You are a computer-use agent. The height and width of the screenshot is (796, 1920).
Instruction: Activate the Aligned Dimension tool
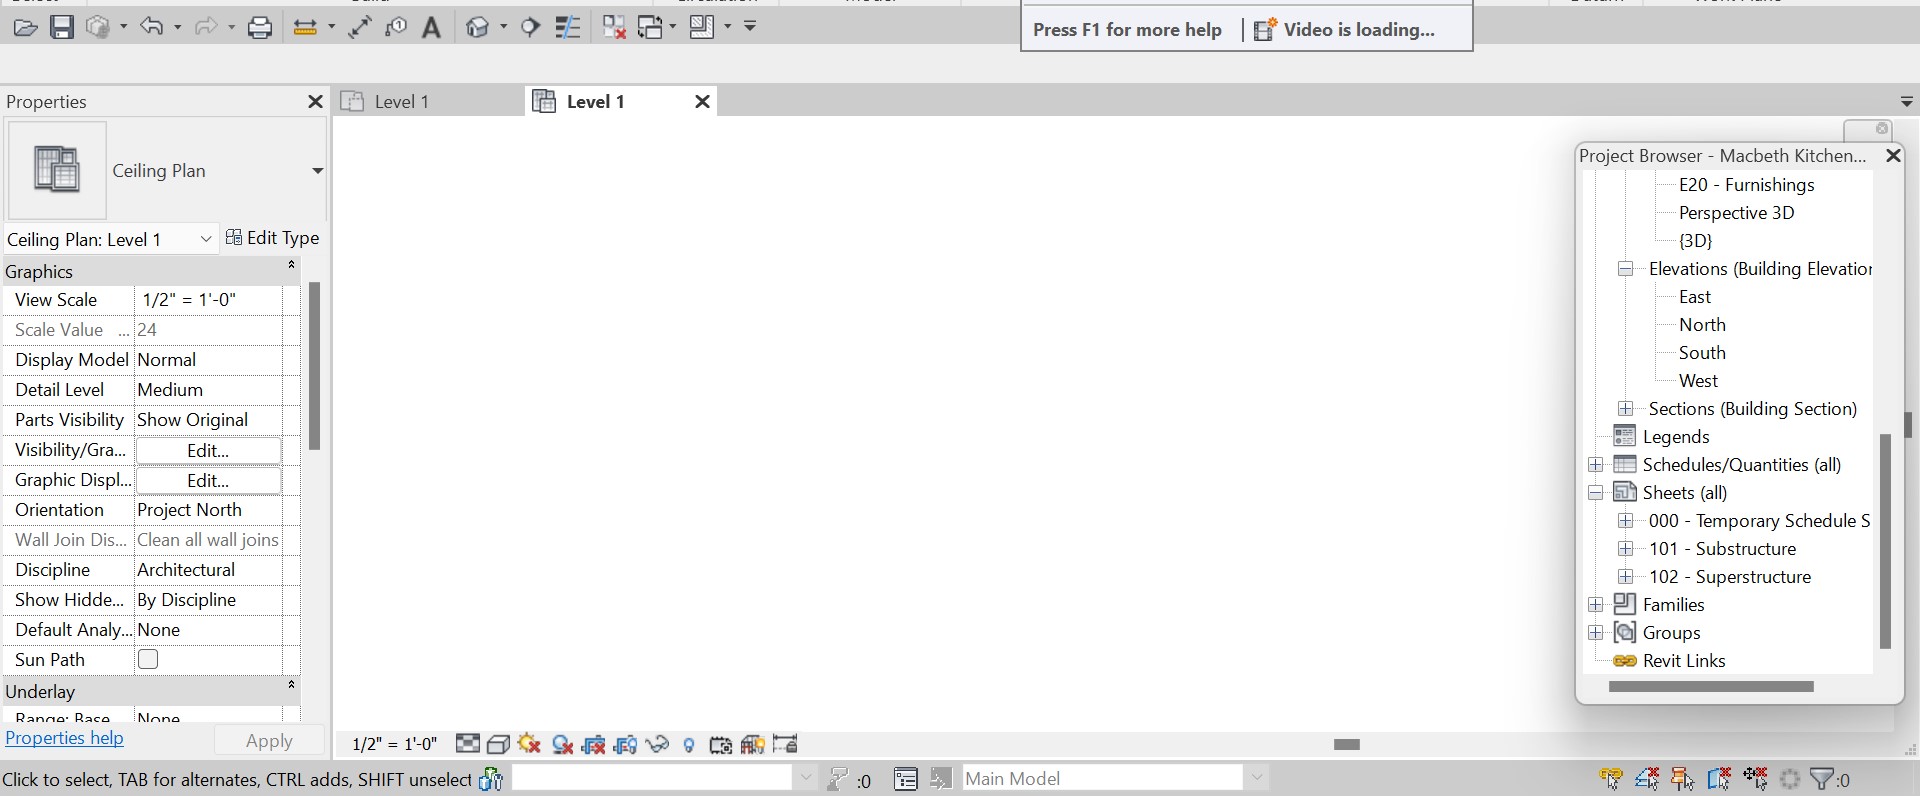[360, 28]
